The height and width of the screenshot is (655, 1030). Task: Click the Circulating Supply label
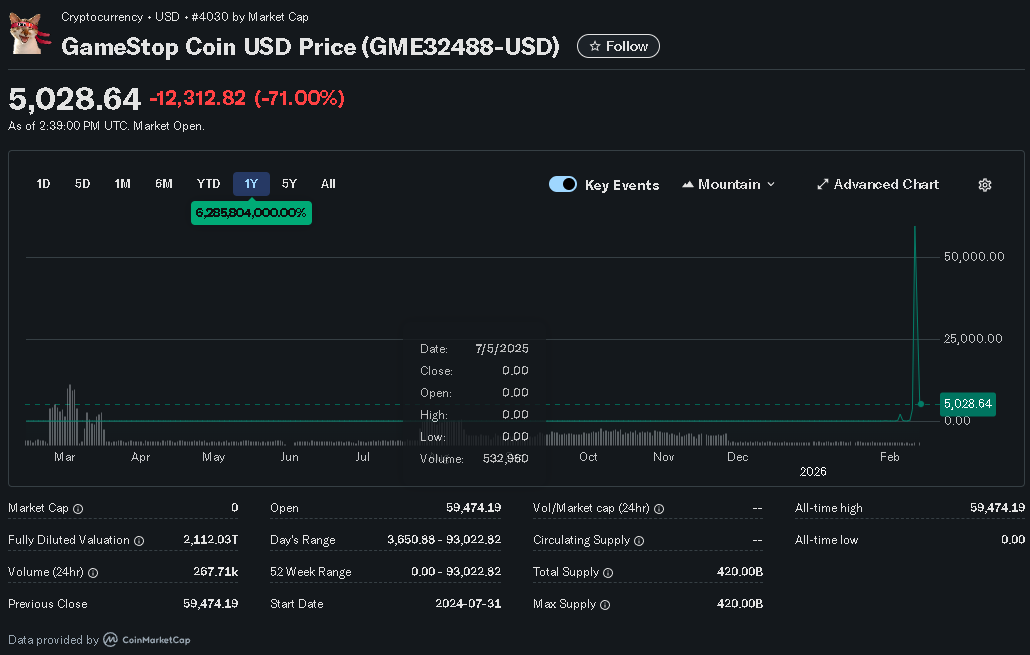tap(581, 540)
